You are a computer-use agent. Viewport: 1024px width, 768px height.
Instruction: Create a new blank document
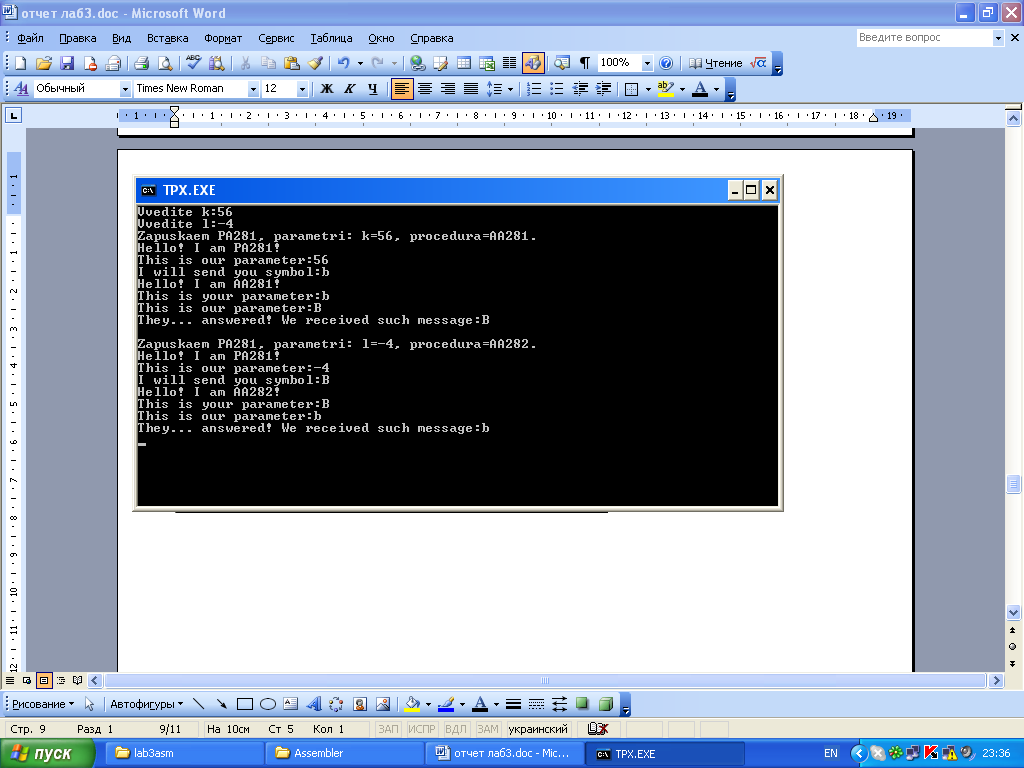[21, 63]
